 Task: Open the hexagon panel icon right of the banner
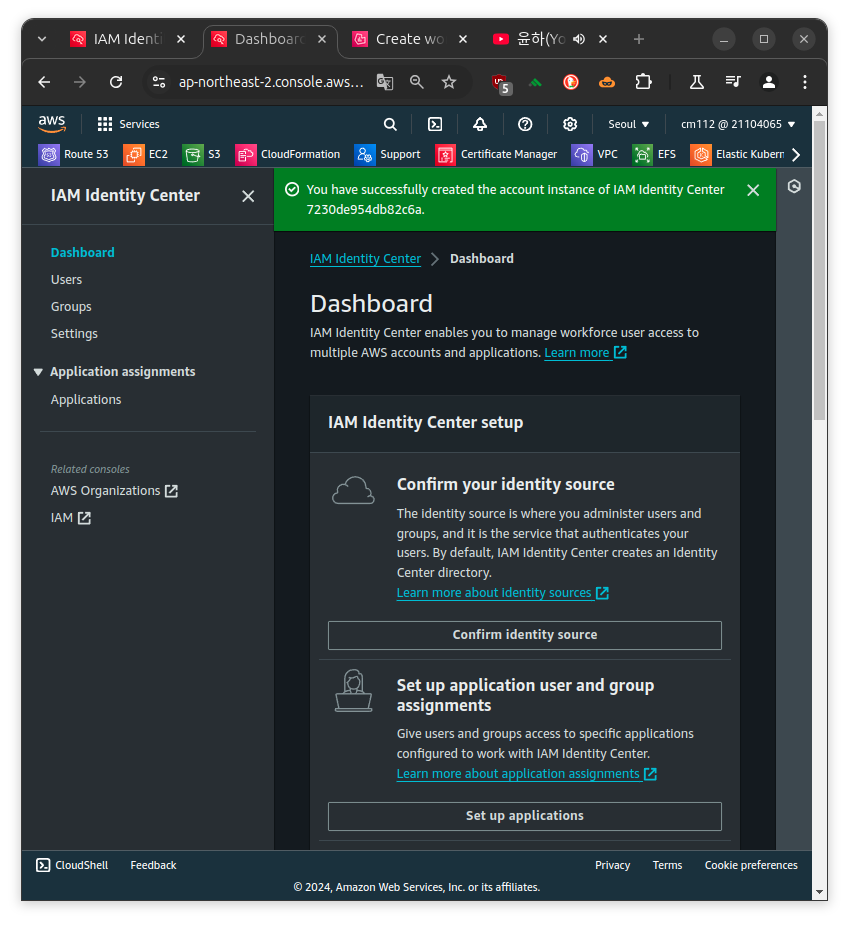click(794, 186)
